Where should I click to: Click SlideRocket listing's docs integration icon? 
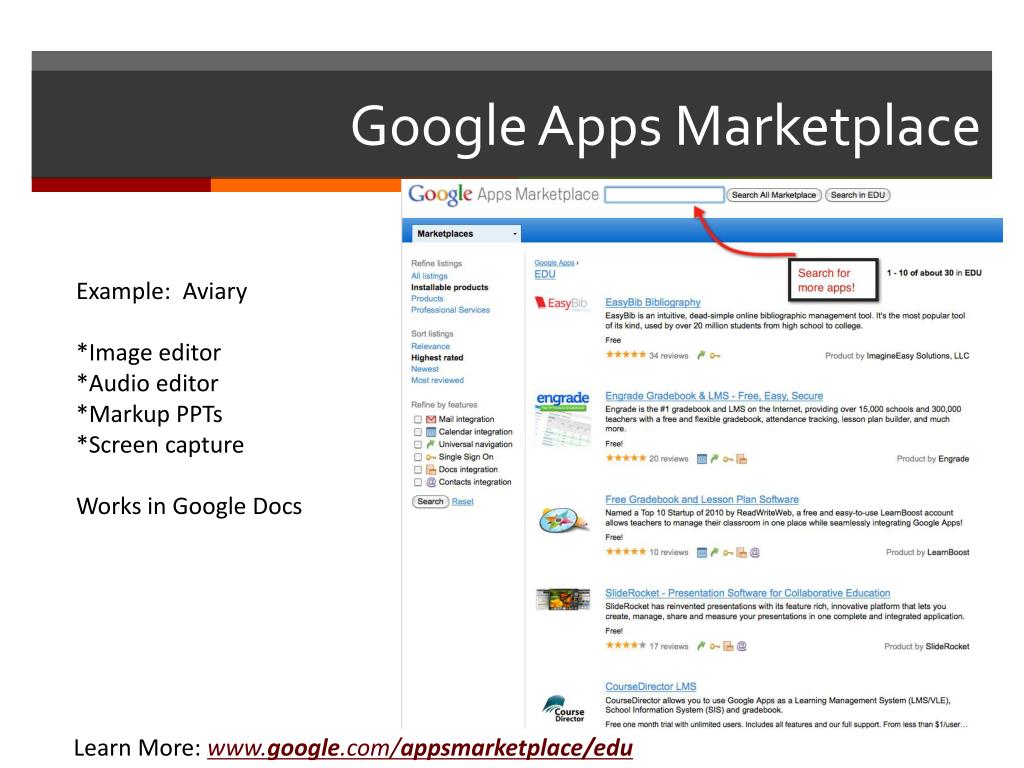pyautogui.click(x=728, y=646)
